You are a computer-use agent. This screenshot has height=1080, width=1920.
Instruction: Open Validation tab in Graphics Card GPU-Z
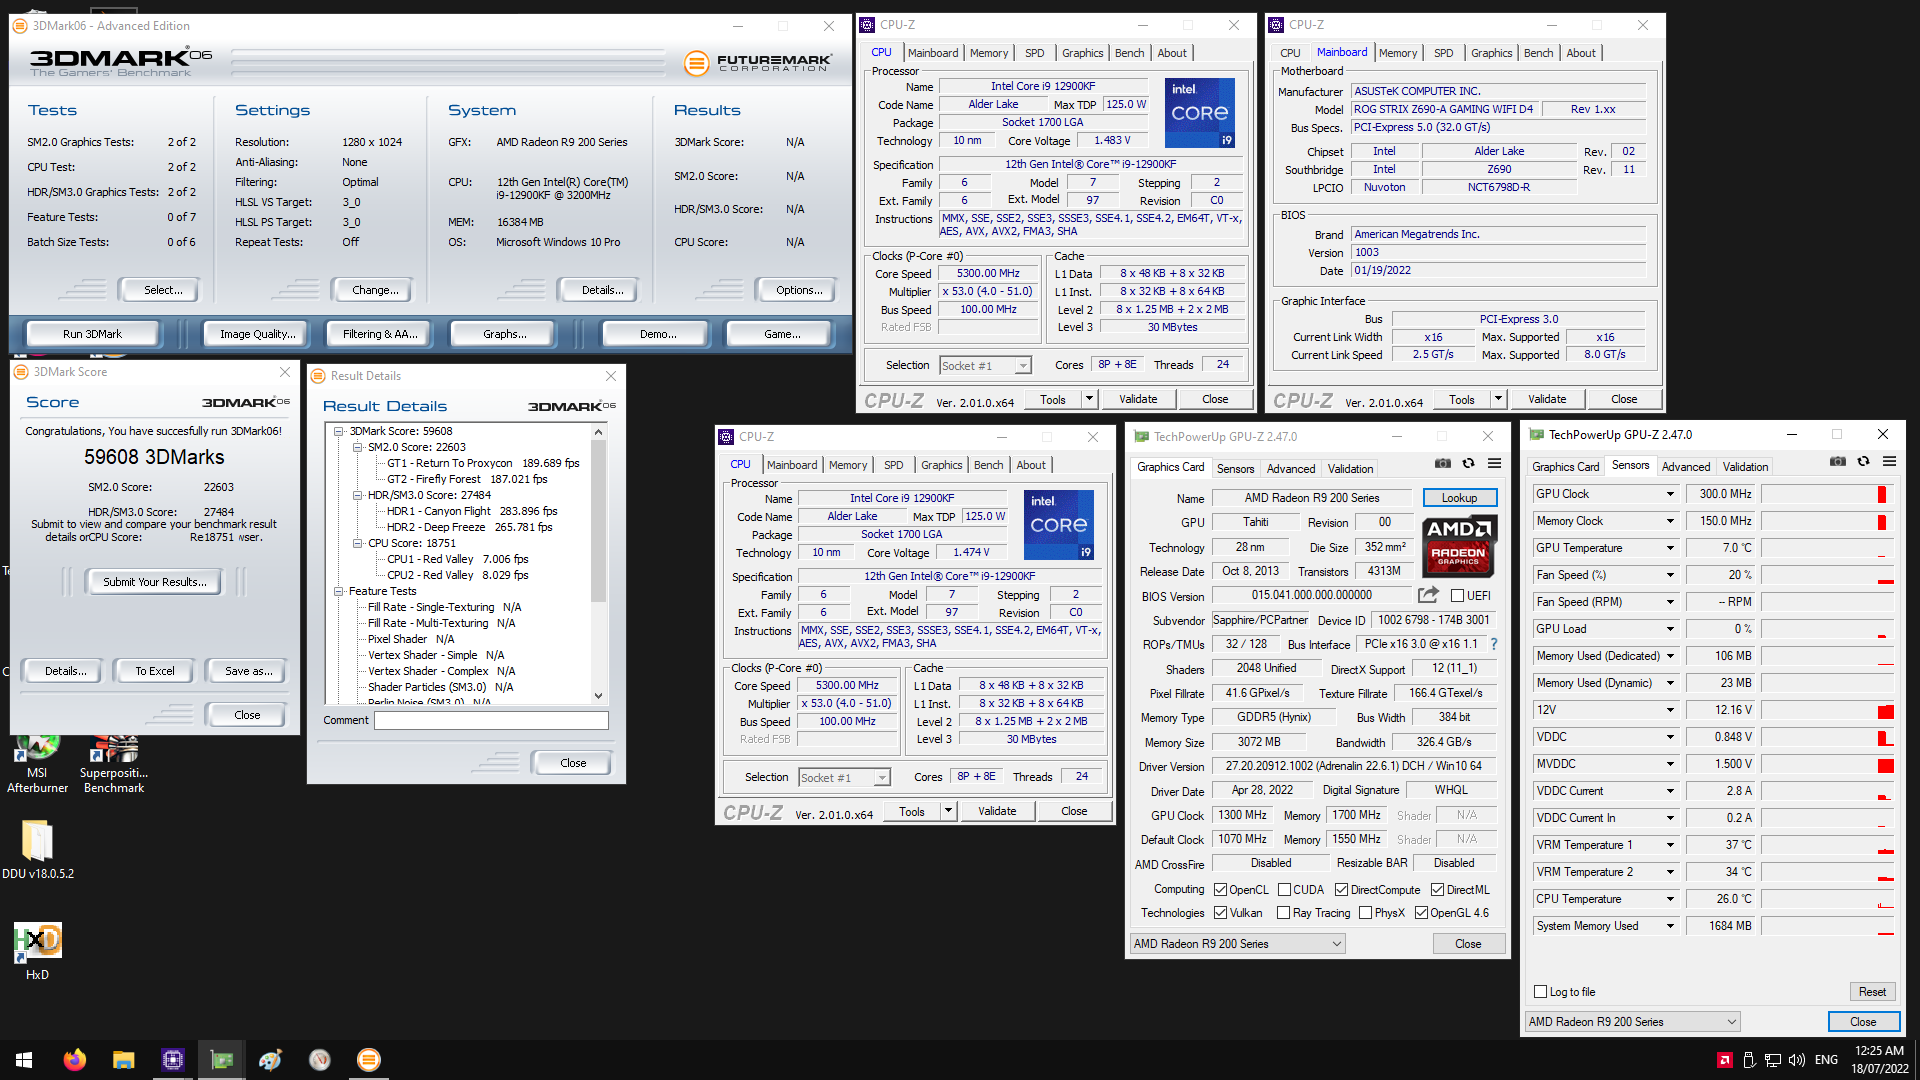click(1350, 468)
